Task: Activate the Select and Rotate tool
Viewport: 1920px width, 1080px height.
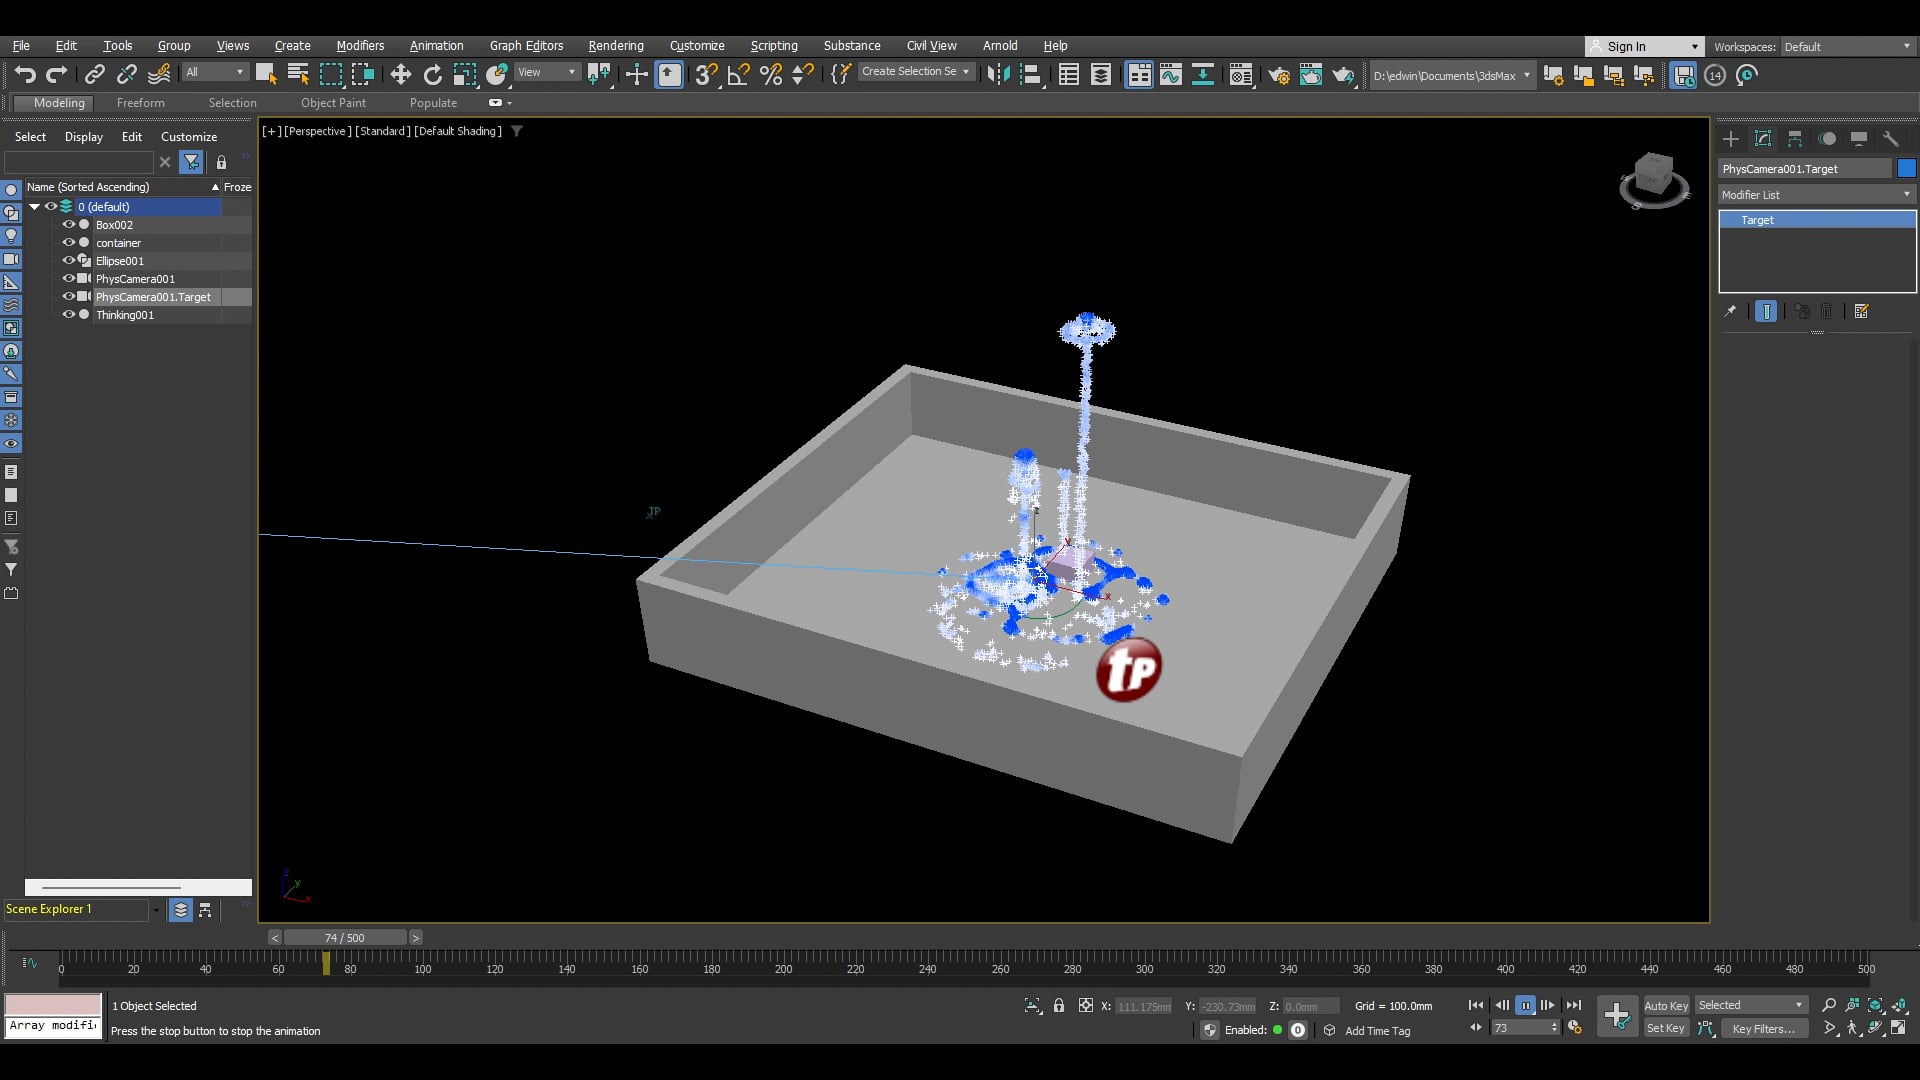Action: click(x=432, y=74)
